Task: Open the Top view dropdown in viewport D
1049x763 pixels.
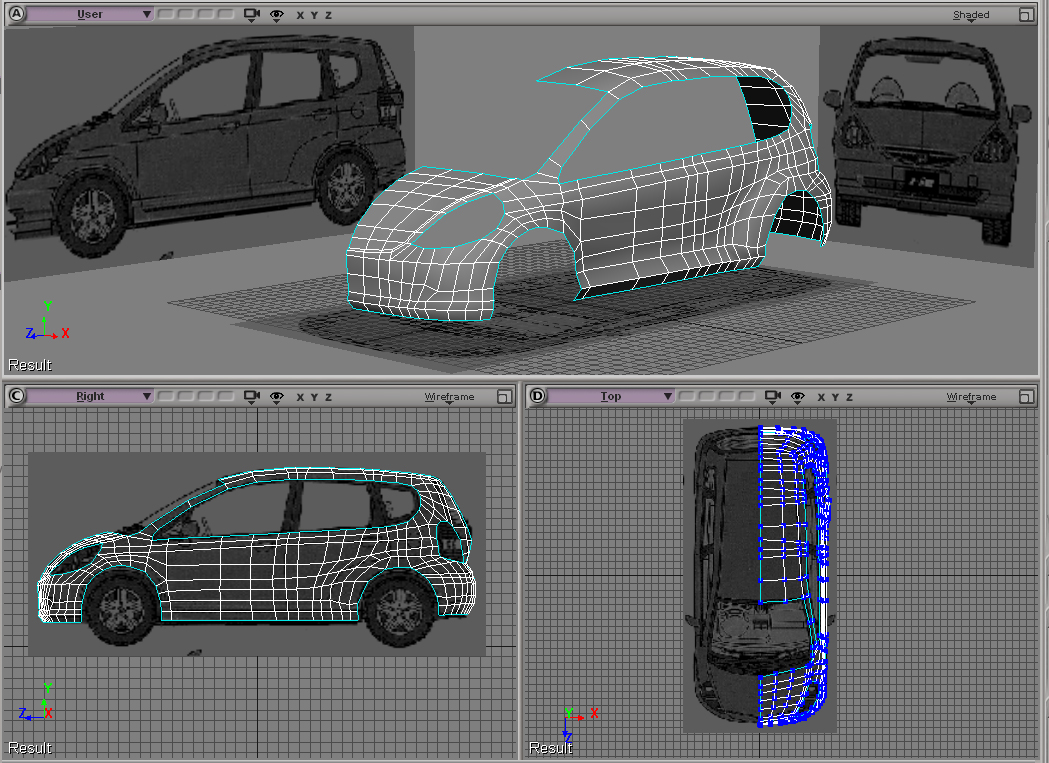Action: pyautogui.click(x=611, y=396)
